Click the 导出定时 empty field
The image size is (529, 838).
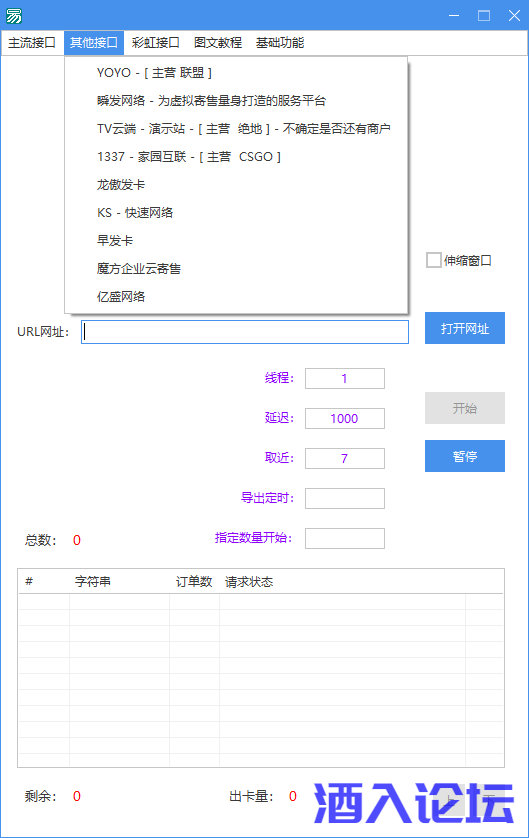click(x=345, y=498)
